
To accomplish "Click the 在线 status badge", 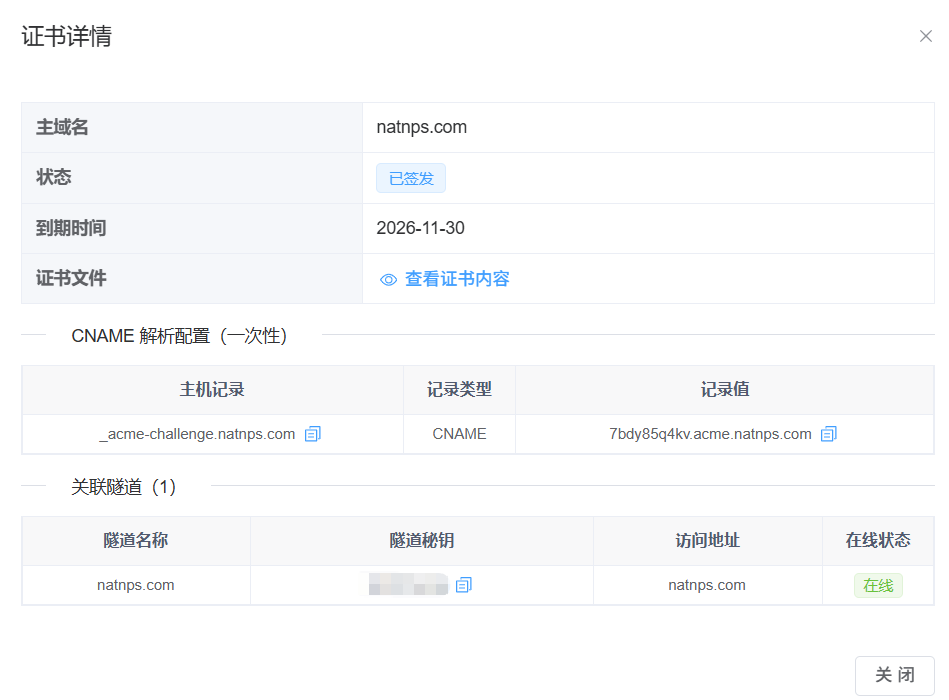I will [x=878, y=585].
